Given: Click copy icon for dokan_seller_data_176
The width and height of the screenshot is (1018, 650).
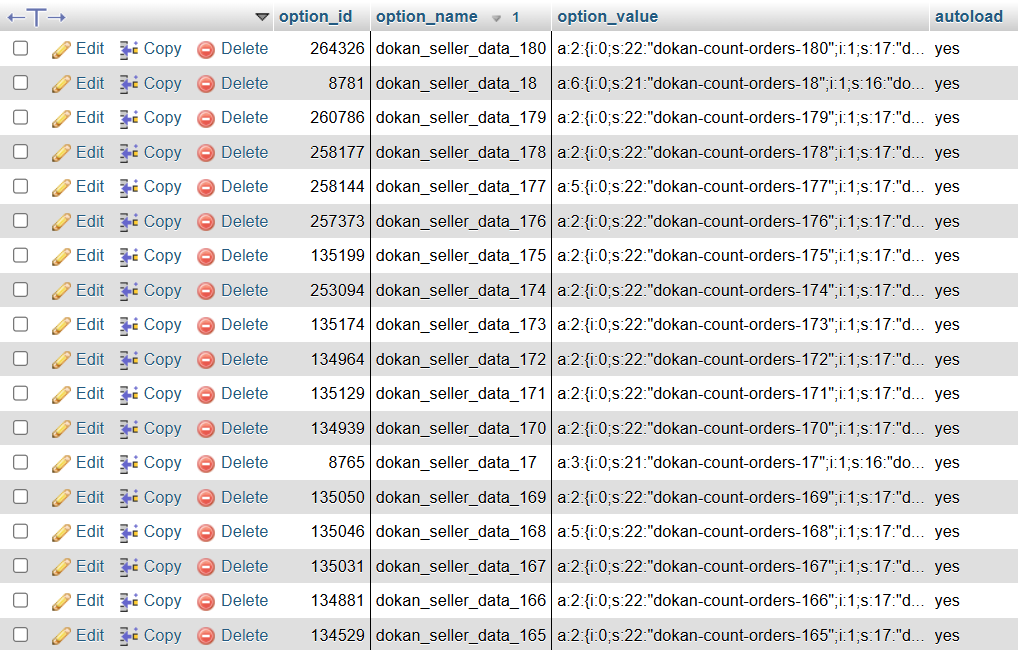Looking at the screenshot, I should (x=129, y=222).
